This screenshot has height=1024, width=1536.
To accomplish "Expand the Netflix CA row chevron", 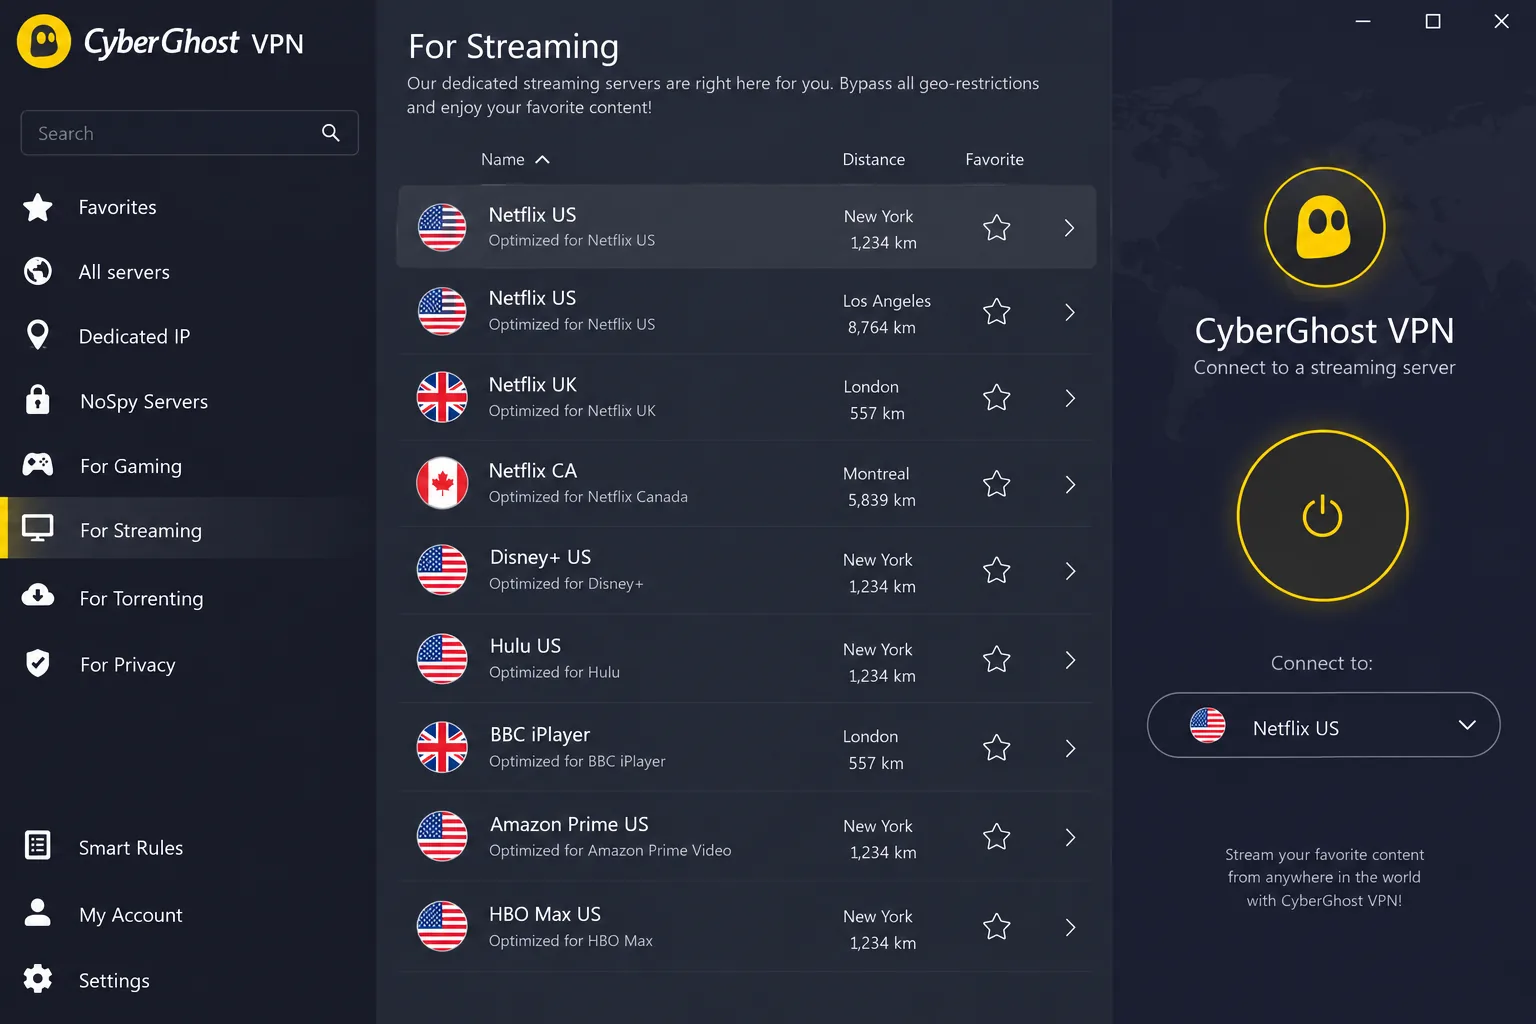I will point(1070,485).
